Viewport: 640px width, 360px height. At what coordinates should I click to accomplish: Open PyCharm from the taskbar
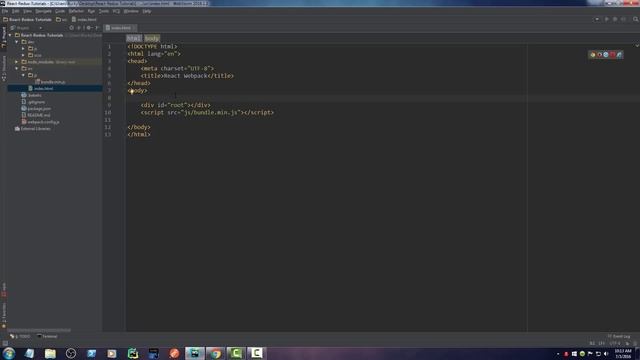click(133, 353)
